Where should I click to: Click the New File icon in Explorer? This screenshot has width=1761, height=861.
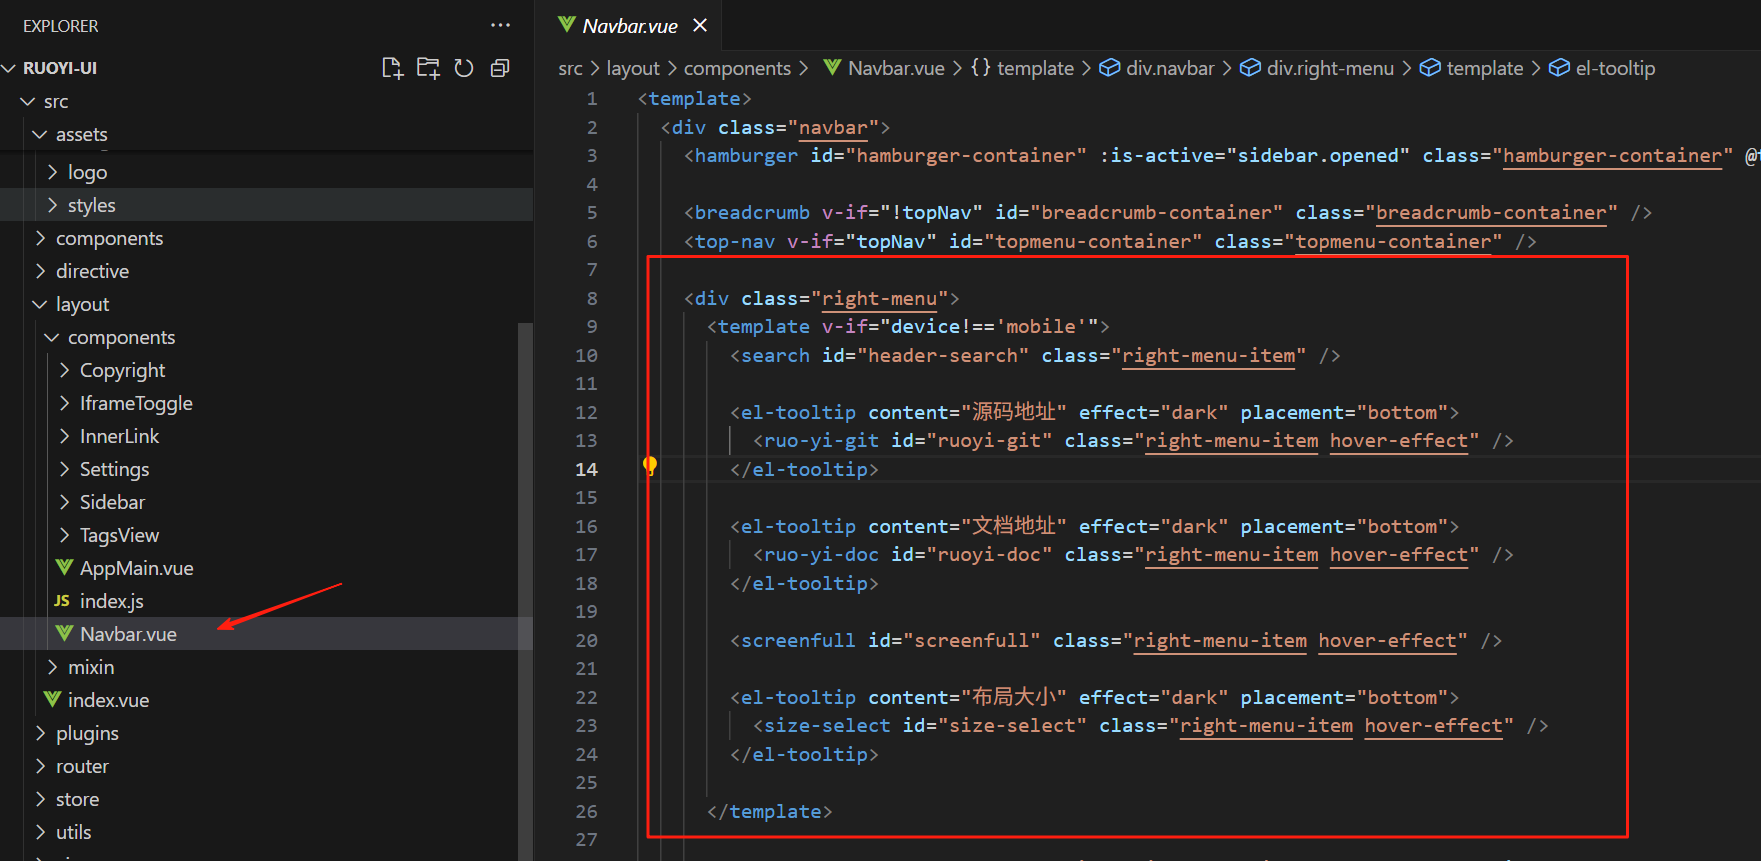(392, 68)
